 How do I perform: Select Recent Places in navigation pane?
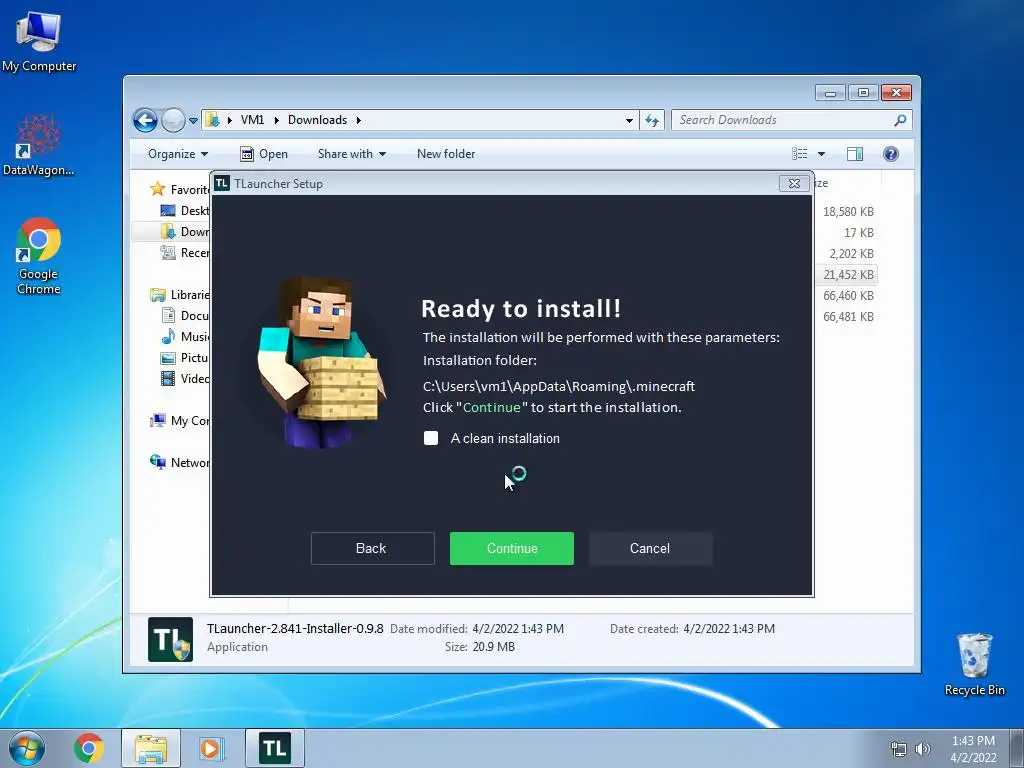pyautogui.click(x=185, y=252)
